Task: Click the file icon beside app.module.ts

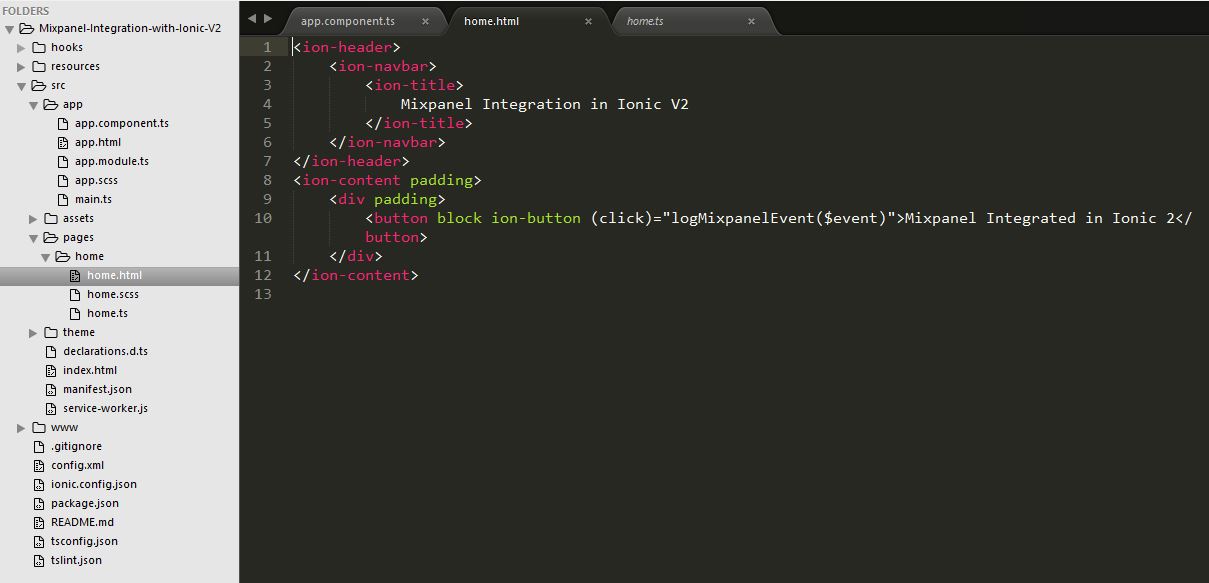Action: coord(62,161)
